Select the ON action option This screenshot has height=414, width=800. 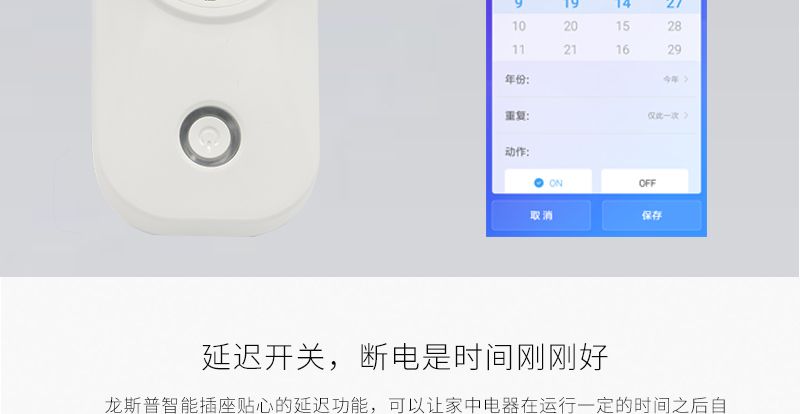(x=548, y=181)
